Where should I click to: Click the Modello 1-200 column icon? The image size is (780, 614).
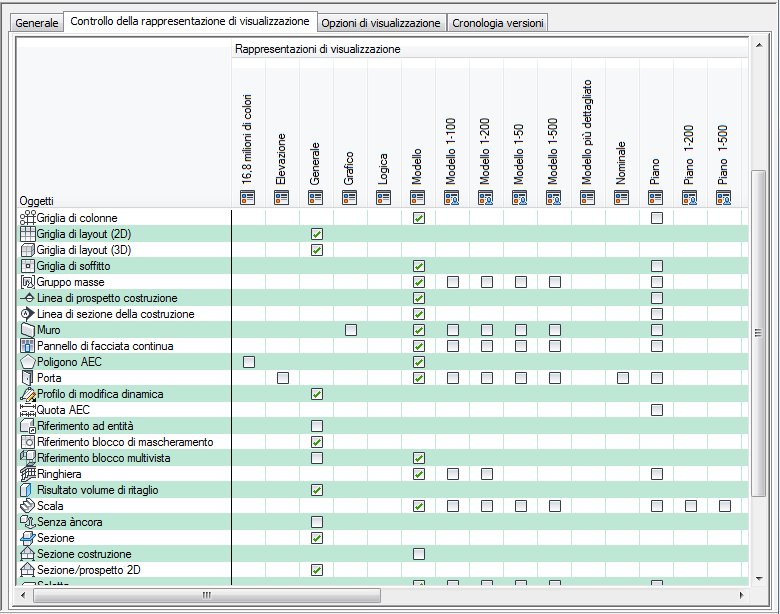[x=486, y=198]
